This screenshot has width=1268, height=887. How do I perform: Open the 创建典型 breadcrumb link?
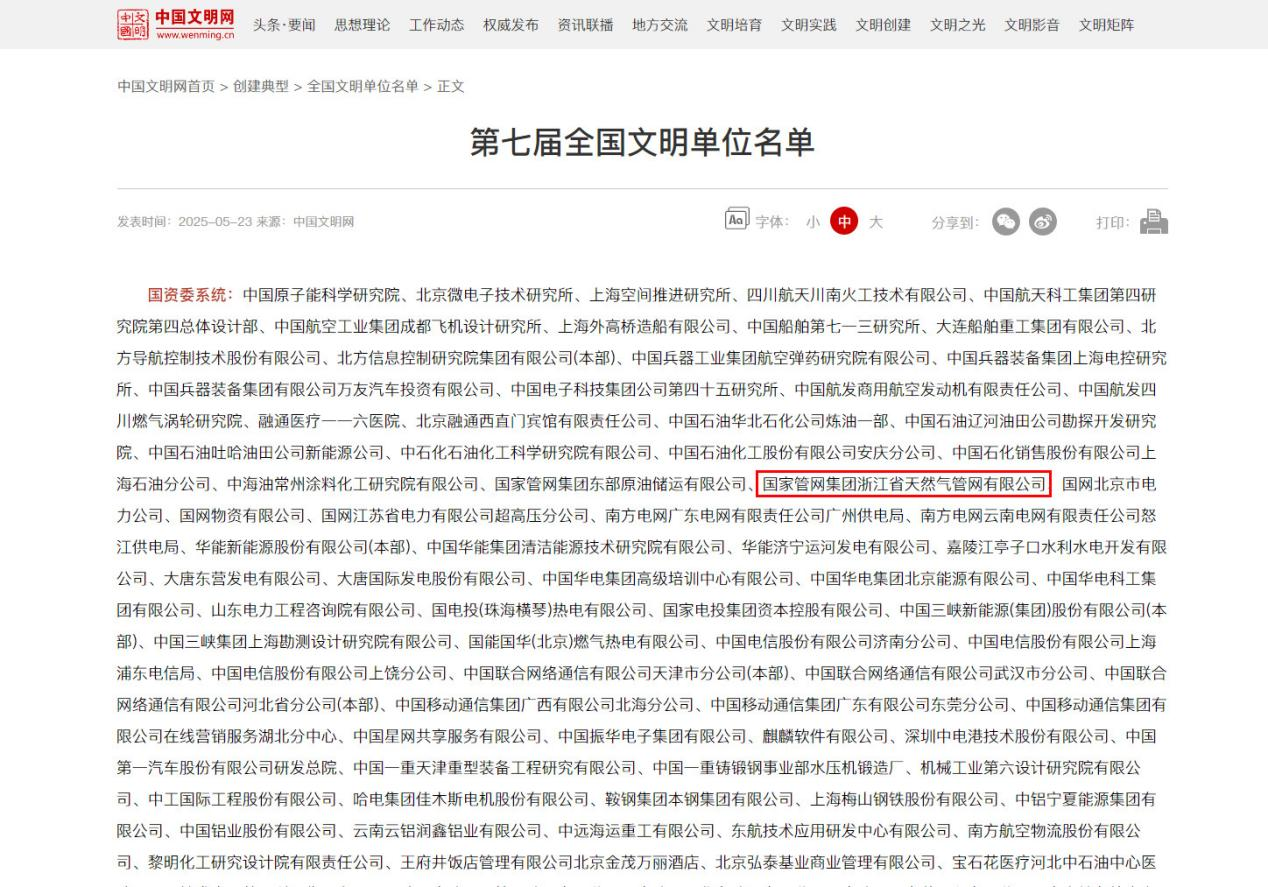click(x=261, y=86)
